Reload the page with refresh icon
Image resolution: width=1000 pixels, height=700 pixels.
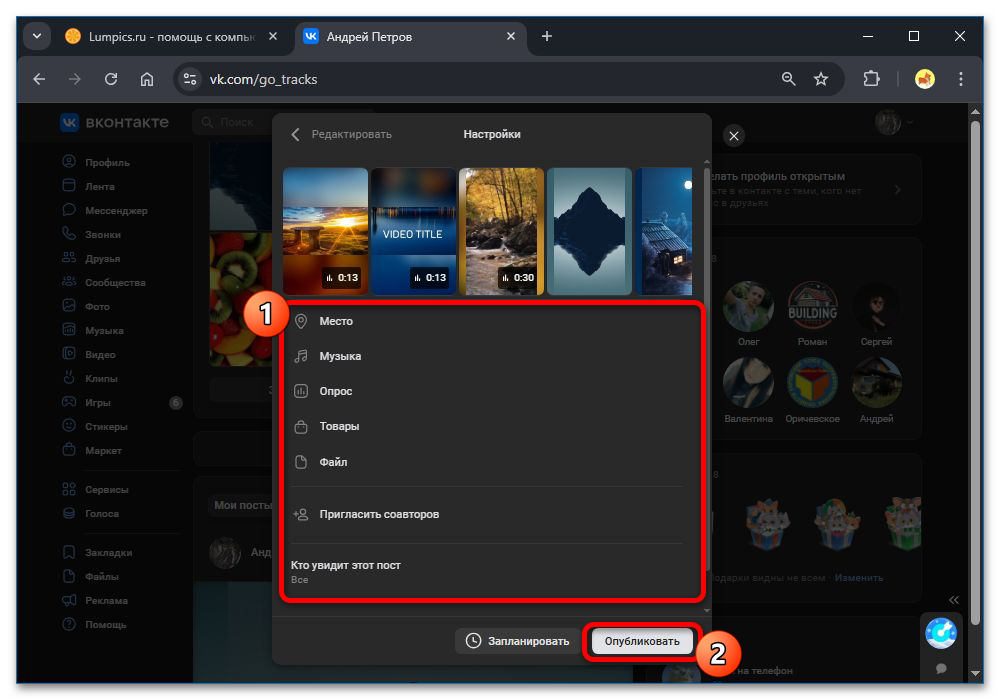(x=111, y=79)
